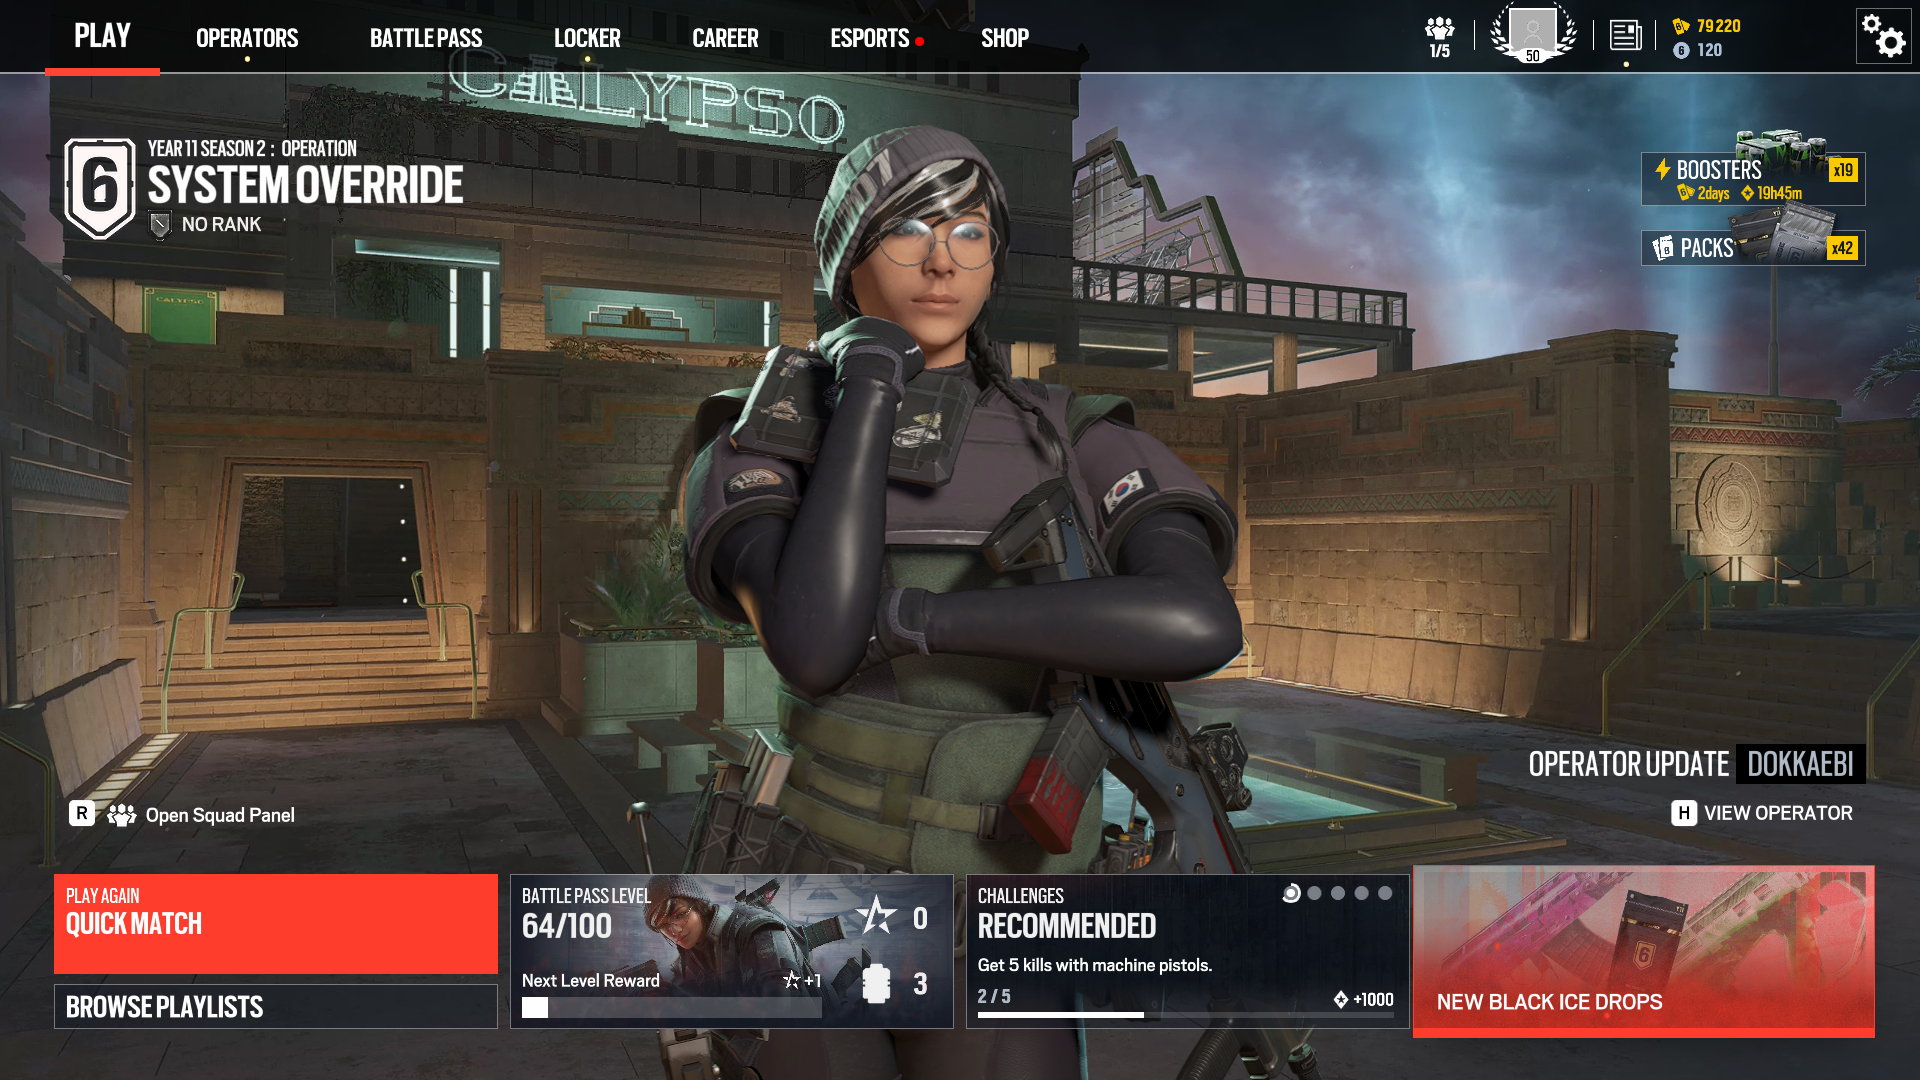Viewport: 1920px width, 1080px height.
Task: Open the Battle Pass tab
Action: coord(426,38)
